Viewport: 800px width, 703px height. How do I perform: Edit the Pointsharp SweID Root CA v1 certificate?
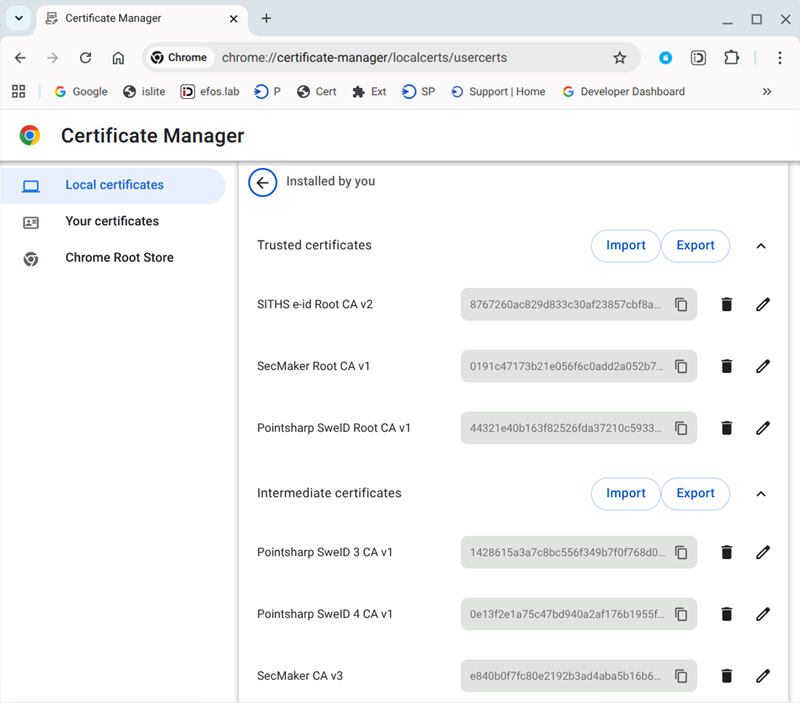point(763,428)
